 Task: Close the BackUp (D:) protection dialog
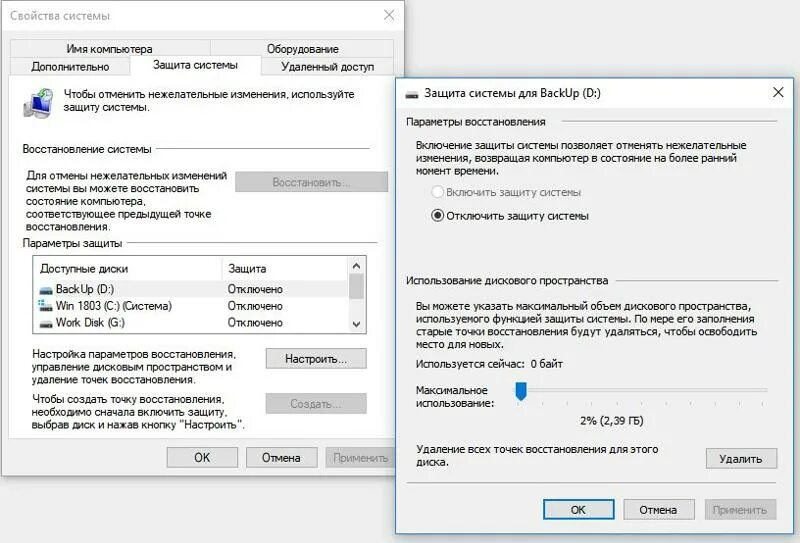tap(778, 92)
